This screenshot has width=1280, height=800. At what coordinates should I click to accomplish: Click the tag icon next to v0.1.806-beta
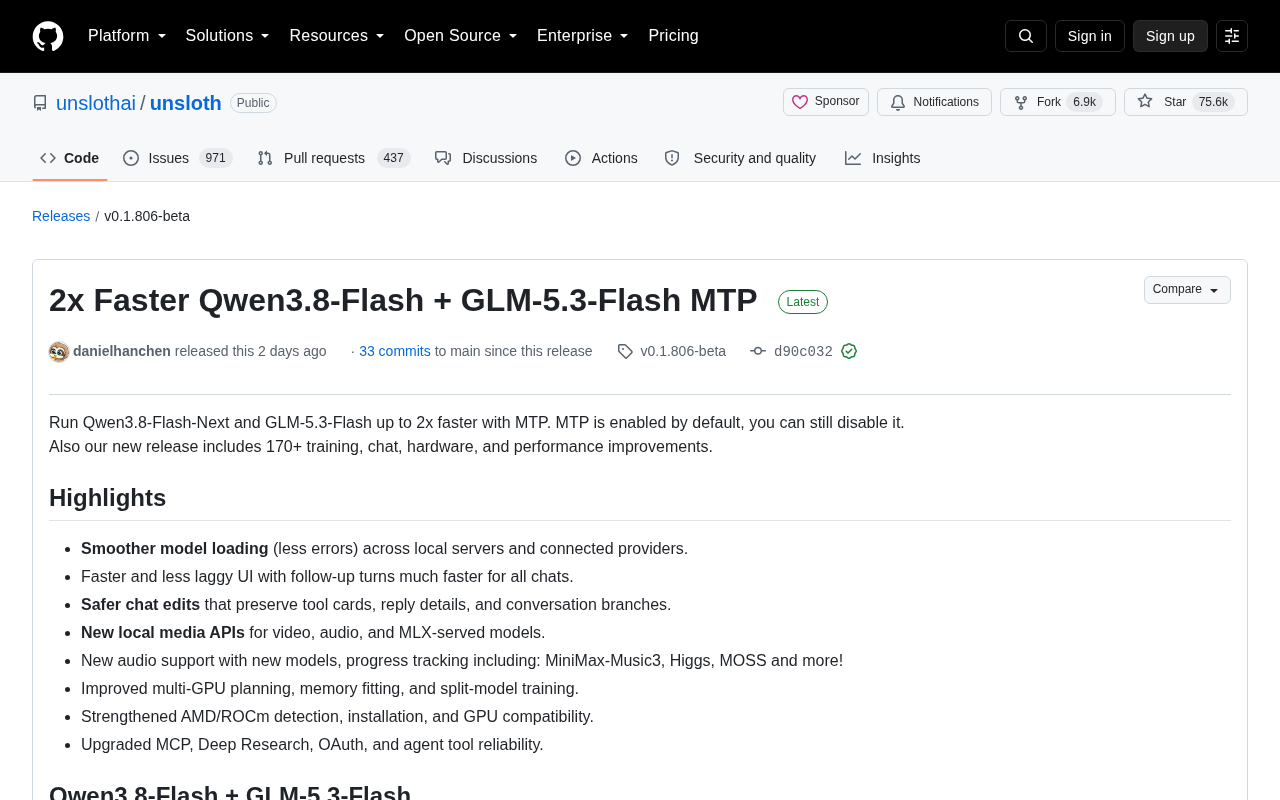625,351
